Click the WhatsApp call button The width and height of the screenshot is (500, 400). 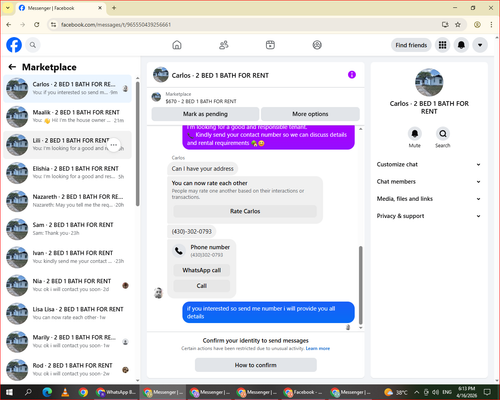click(x=202, y=270)
